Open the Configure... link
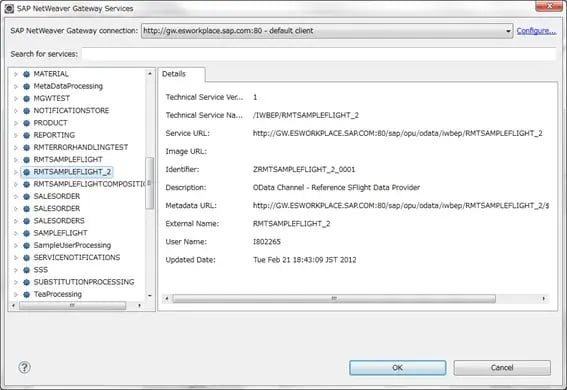This screenshot has height=390, width=567. click(536, 31)
